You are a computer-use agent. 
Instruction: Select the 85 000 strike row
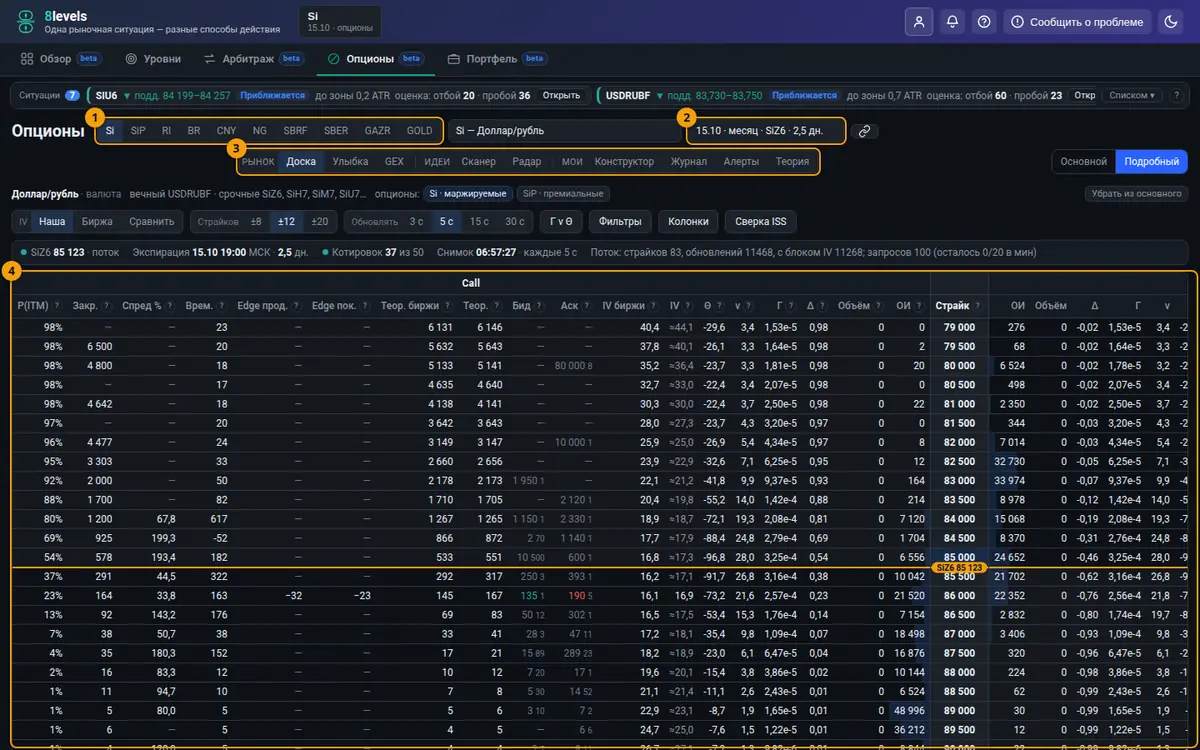[600, 557]
